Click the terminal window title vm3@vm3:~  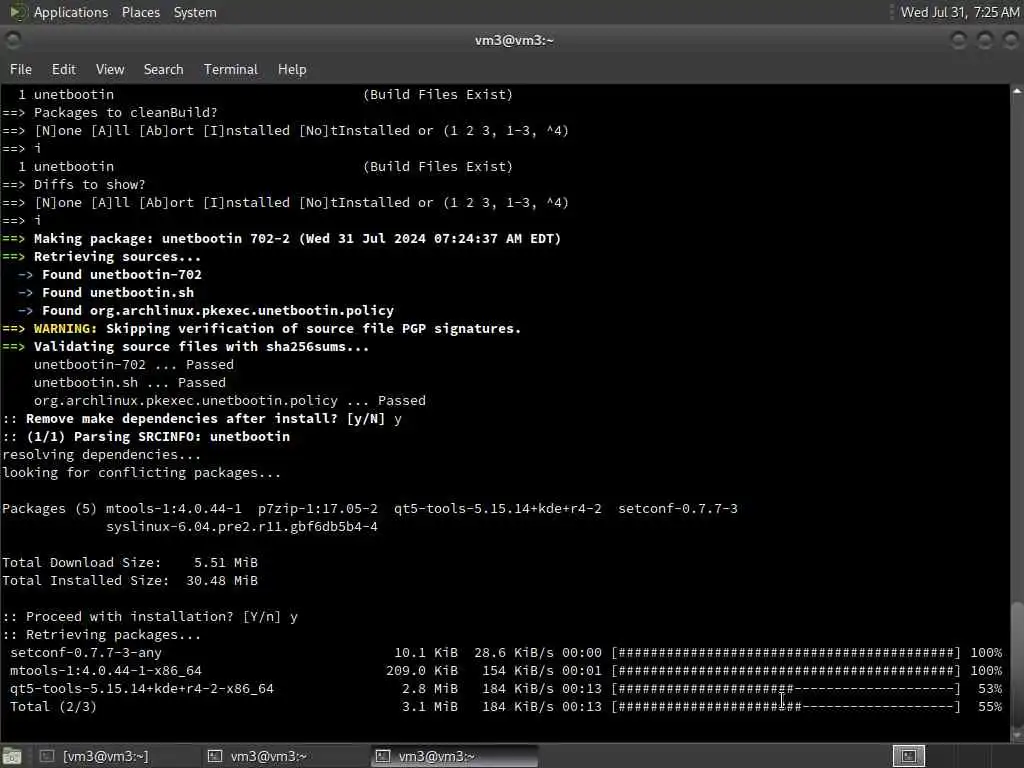click(x=514, y=40)
